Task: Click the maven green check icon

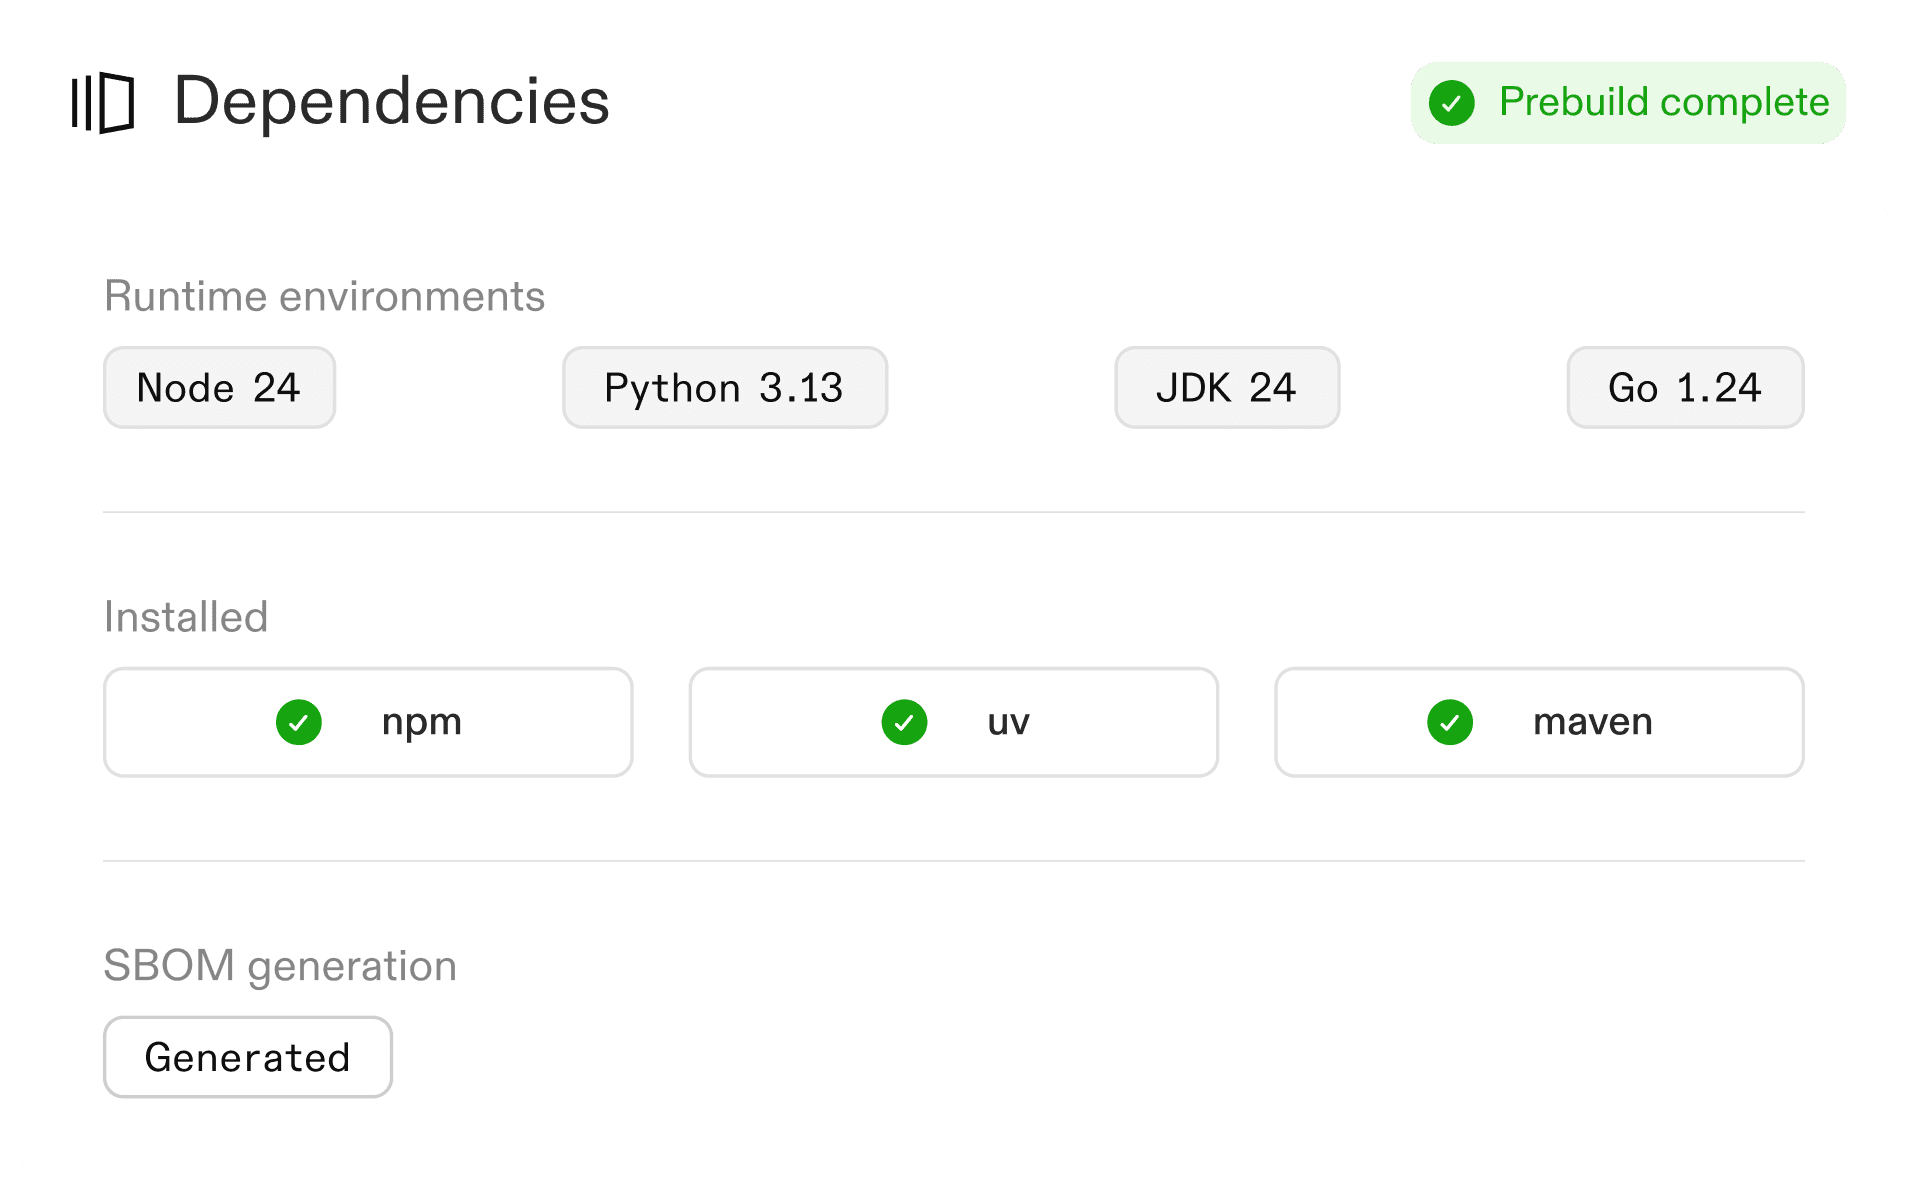Action: point(1450,722)
